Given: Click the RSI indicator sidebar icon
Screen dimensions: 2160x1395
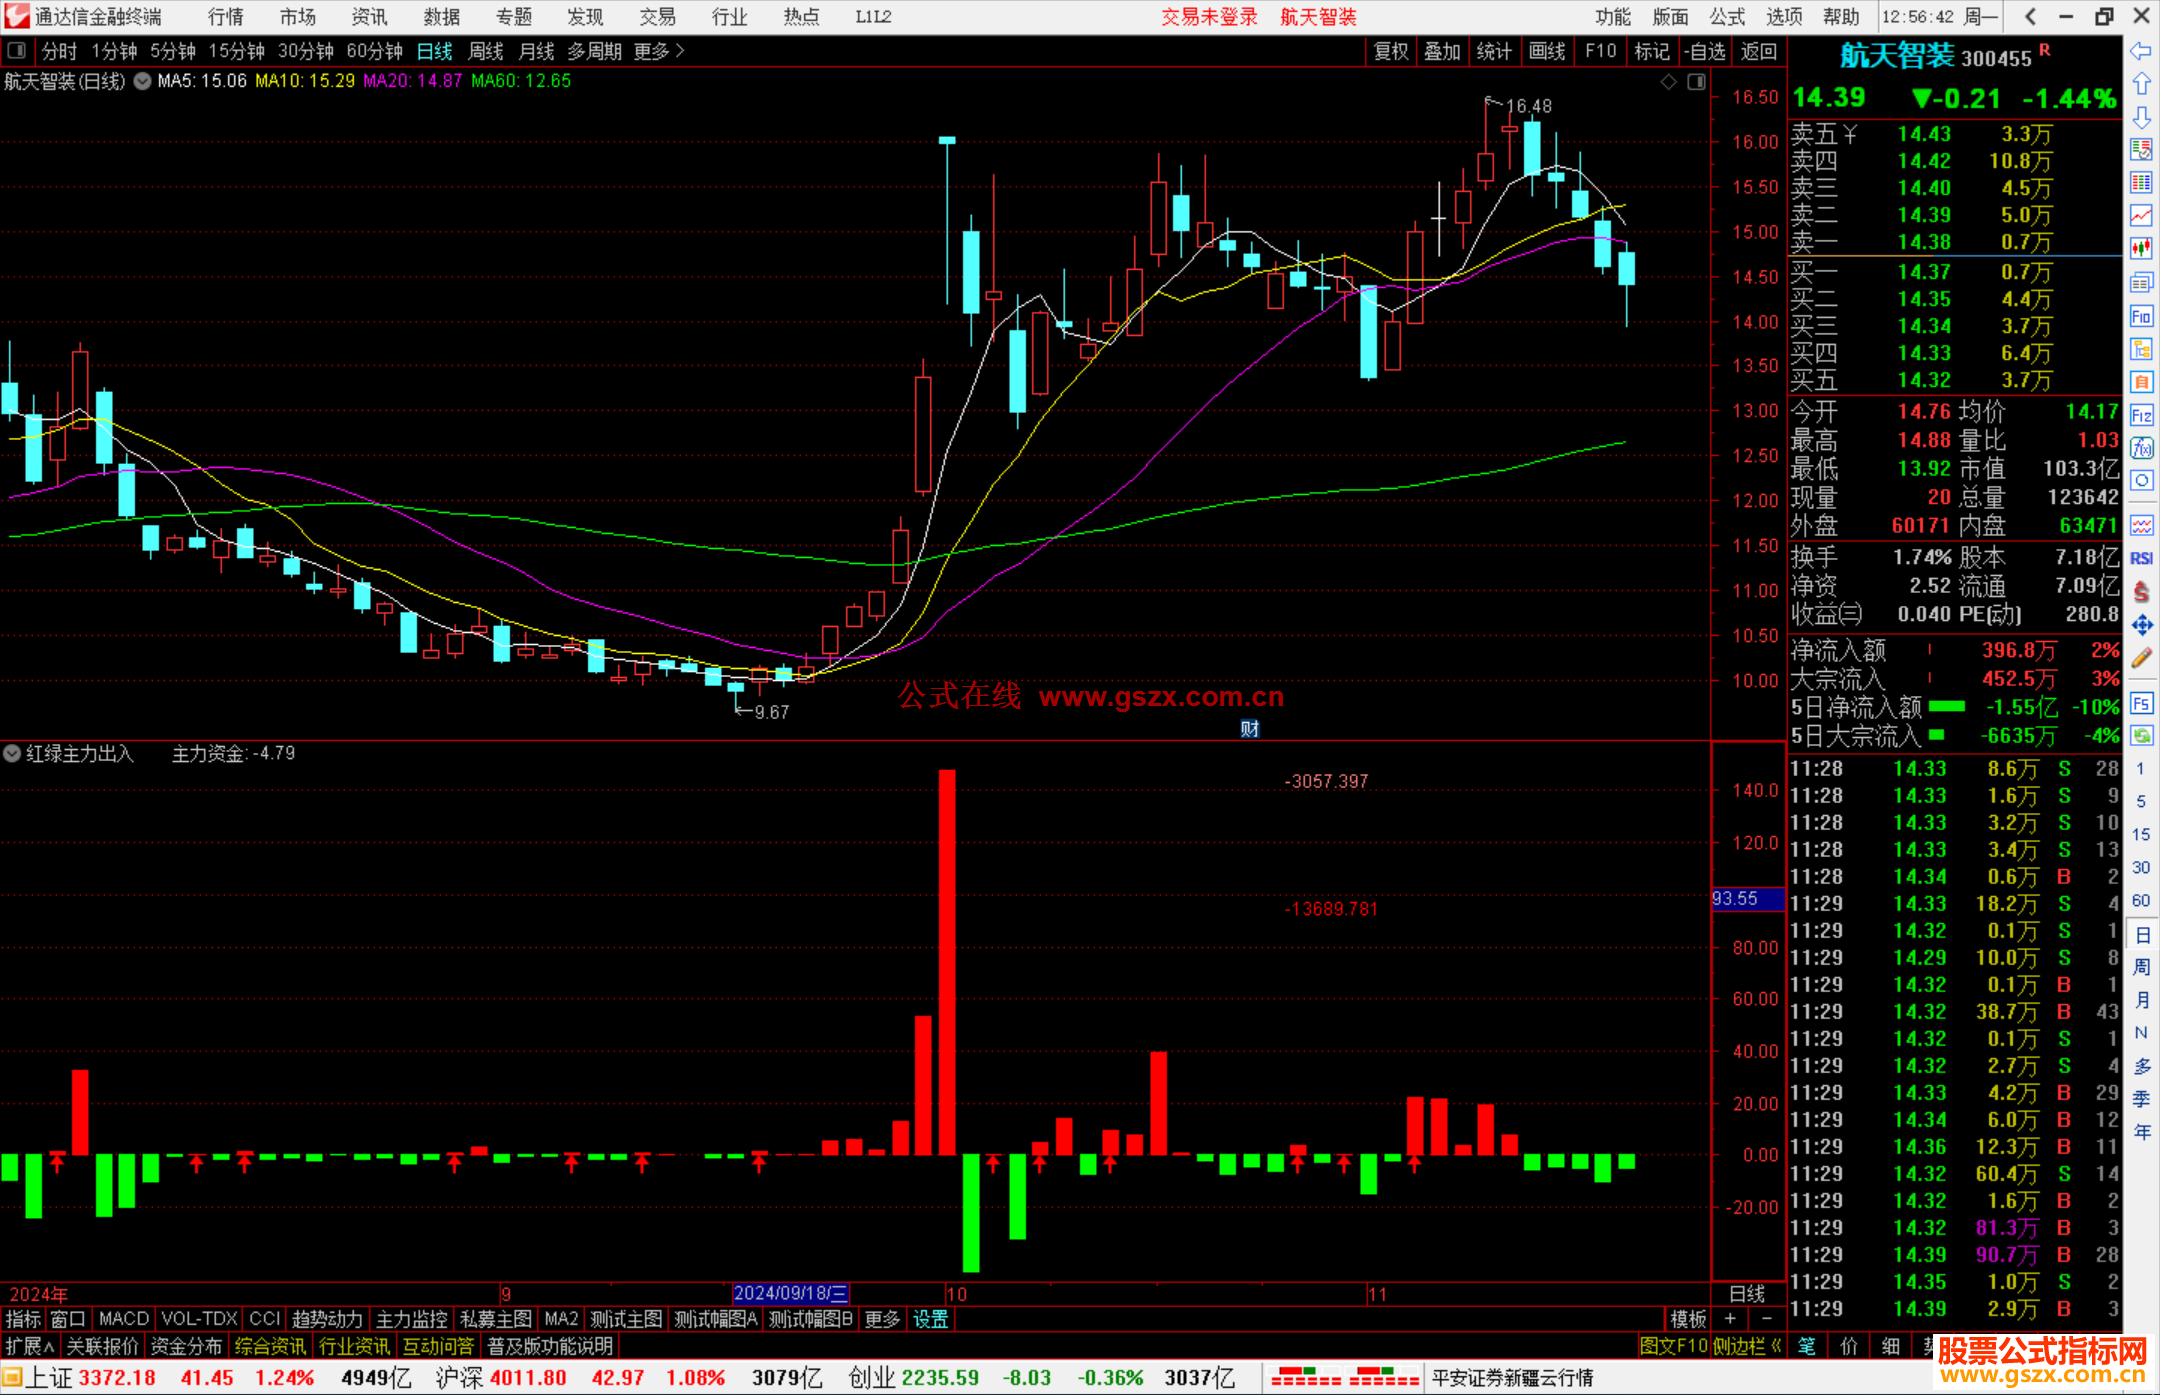Looking at the screenshot, I should [x=2141, y=559].
